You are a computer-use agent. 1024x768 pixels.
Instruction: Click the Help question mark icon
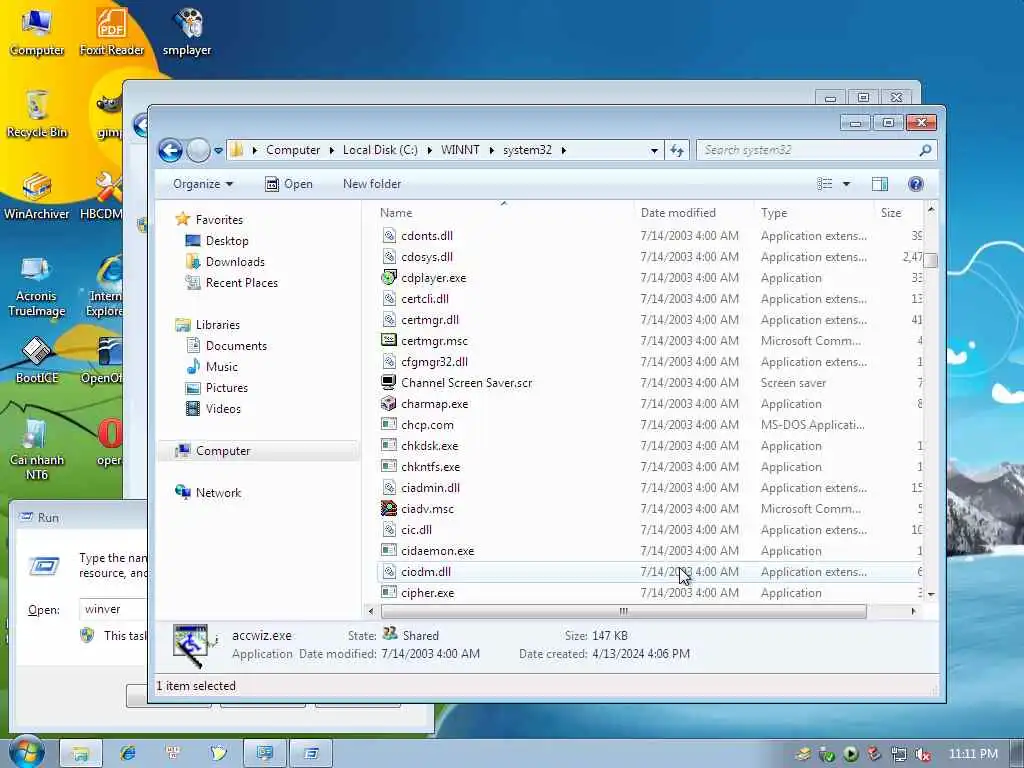click(916, 184)
